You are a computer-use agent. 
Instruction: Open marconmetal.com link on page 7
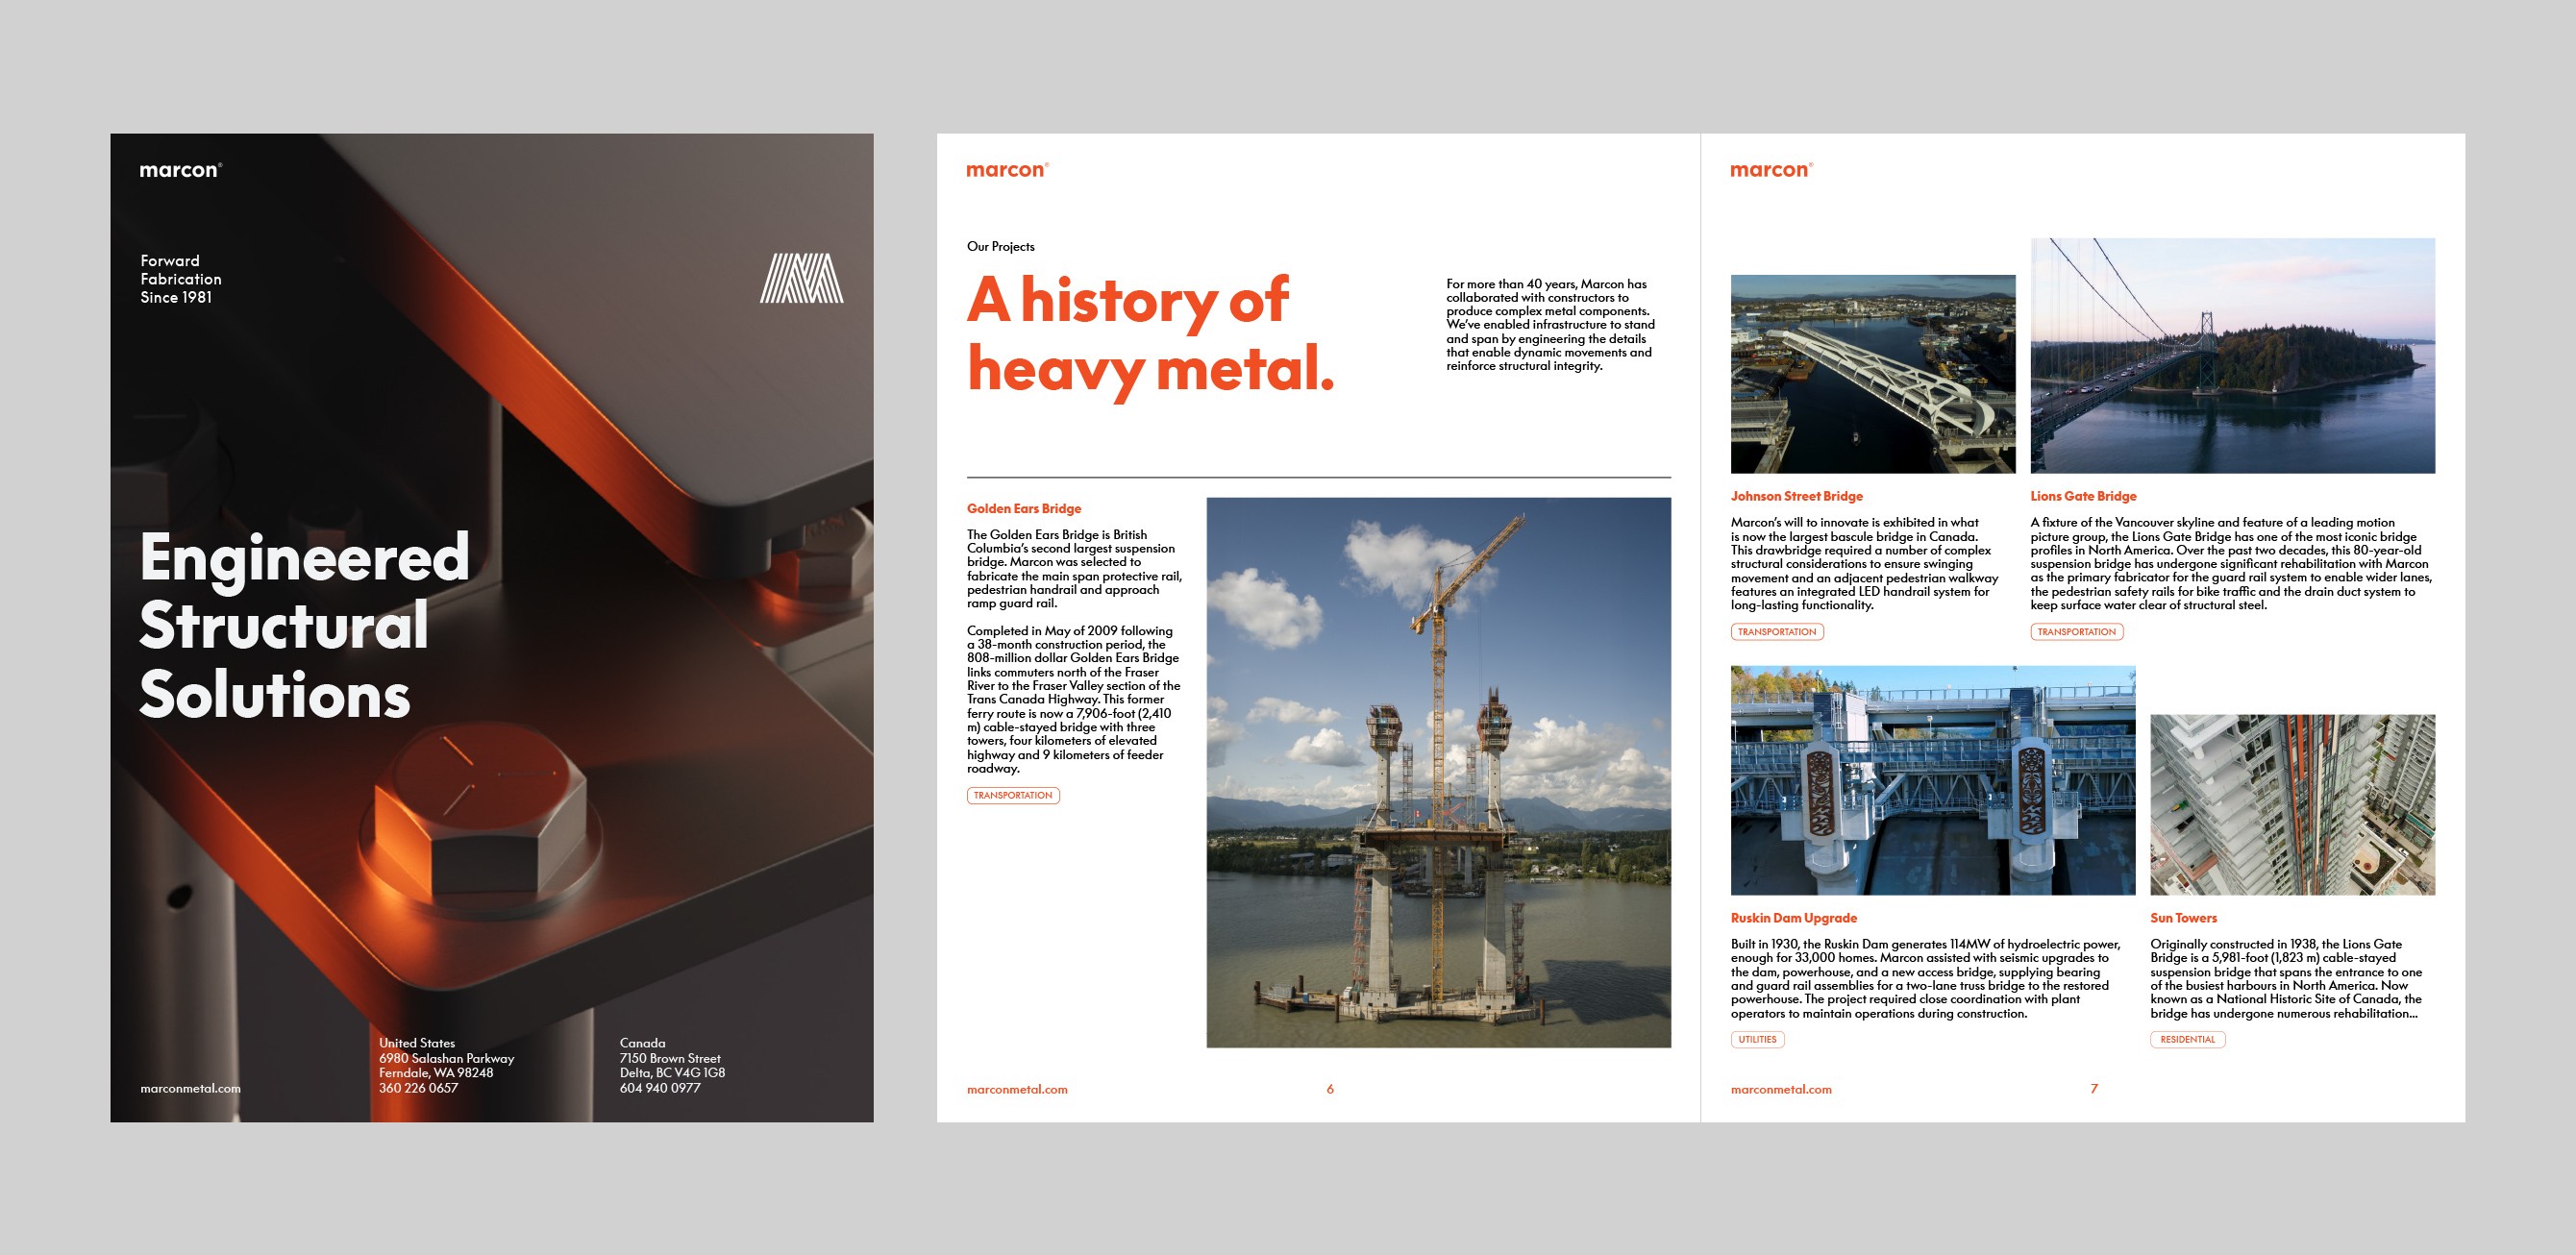point(1780,1089)
